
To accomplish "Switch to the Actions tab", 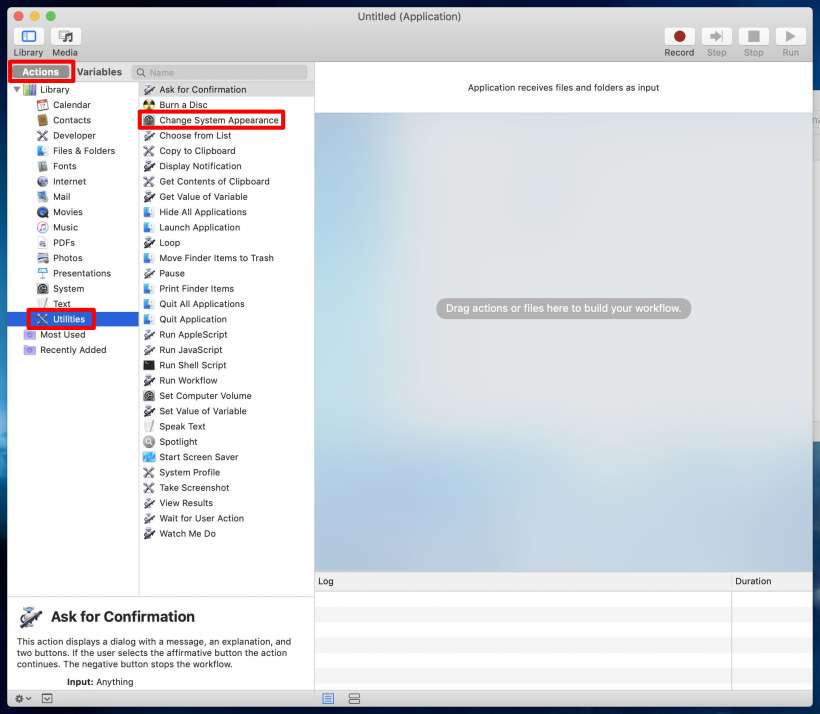I will tap(41, 72).
